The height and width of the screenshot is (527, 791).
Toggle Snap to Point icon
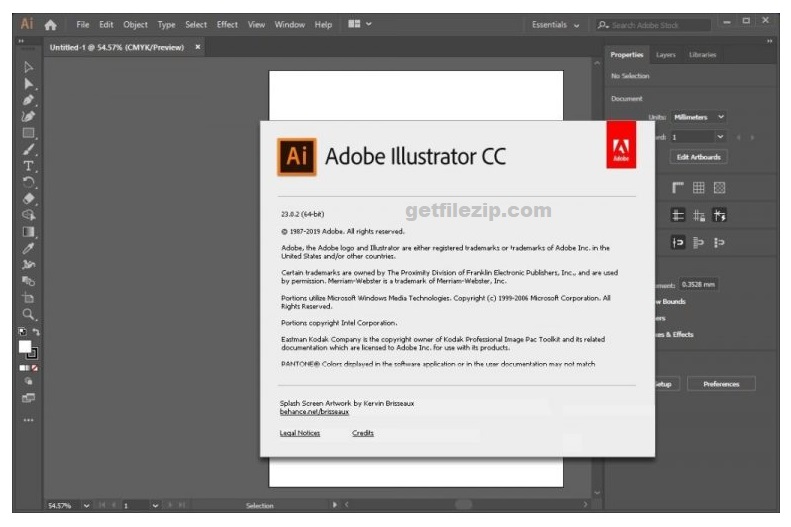(678, 243)
